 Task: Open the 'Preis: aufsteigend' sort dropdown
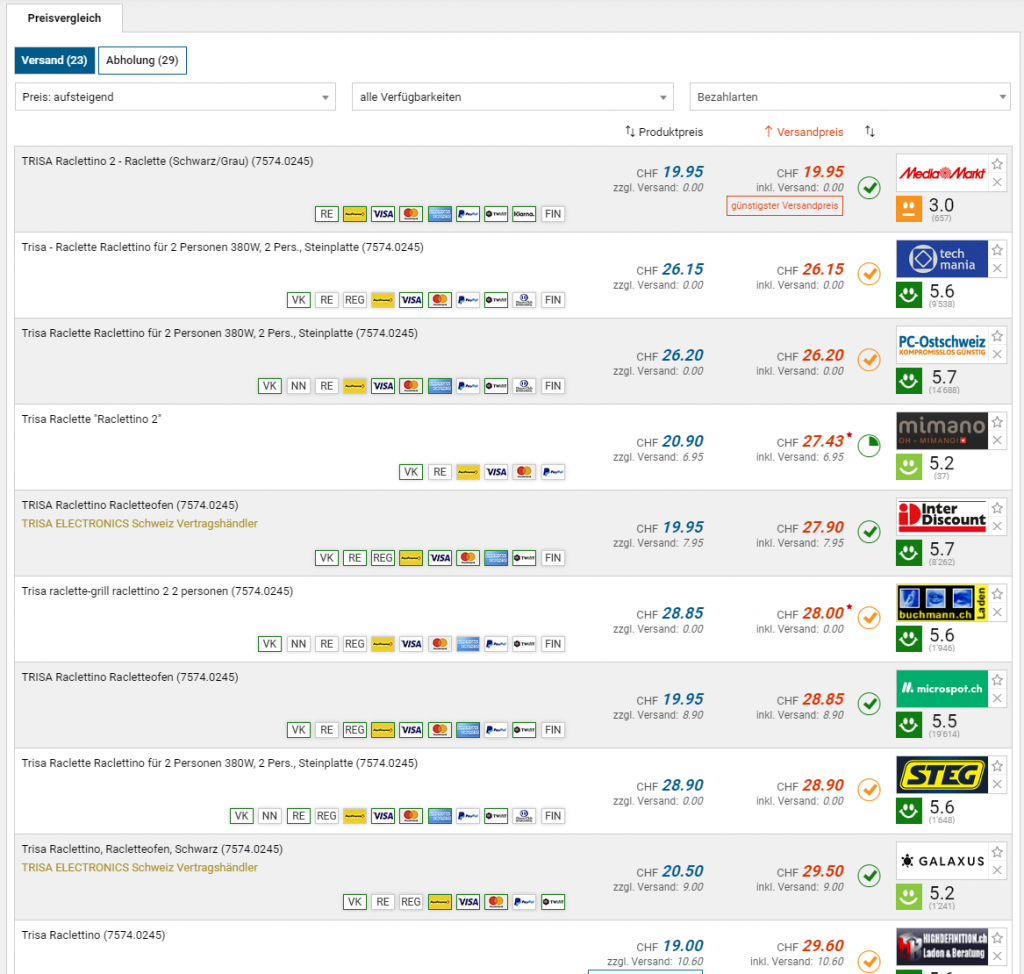175,97
